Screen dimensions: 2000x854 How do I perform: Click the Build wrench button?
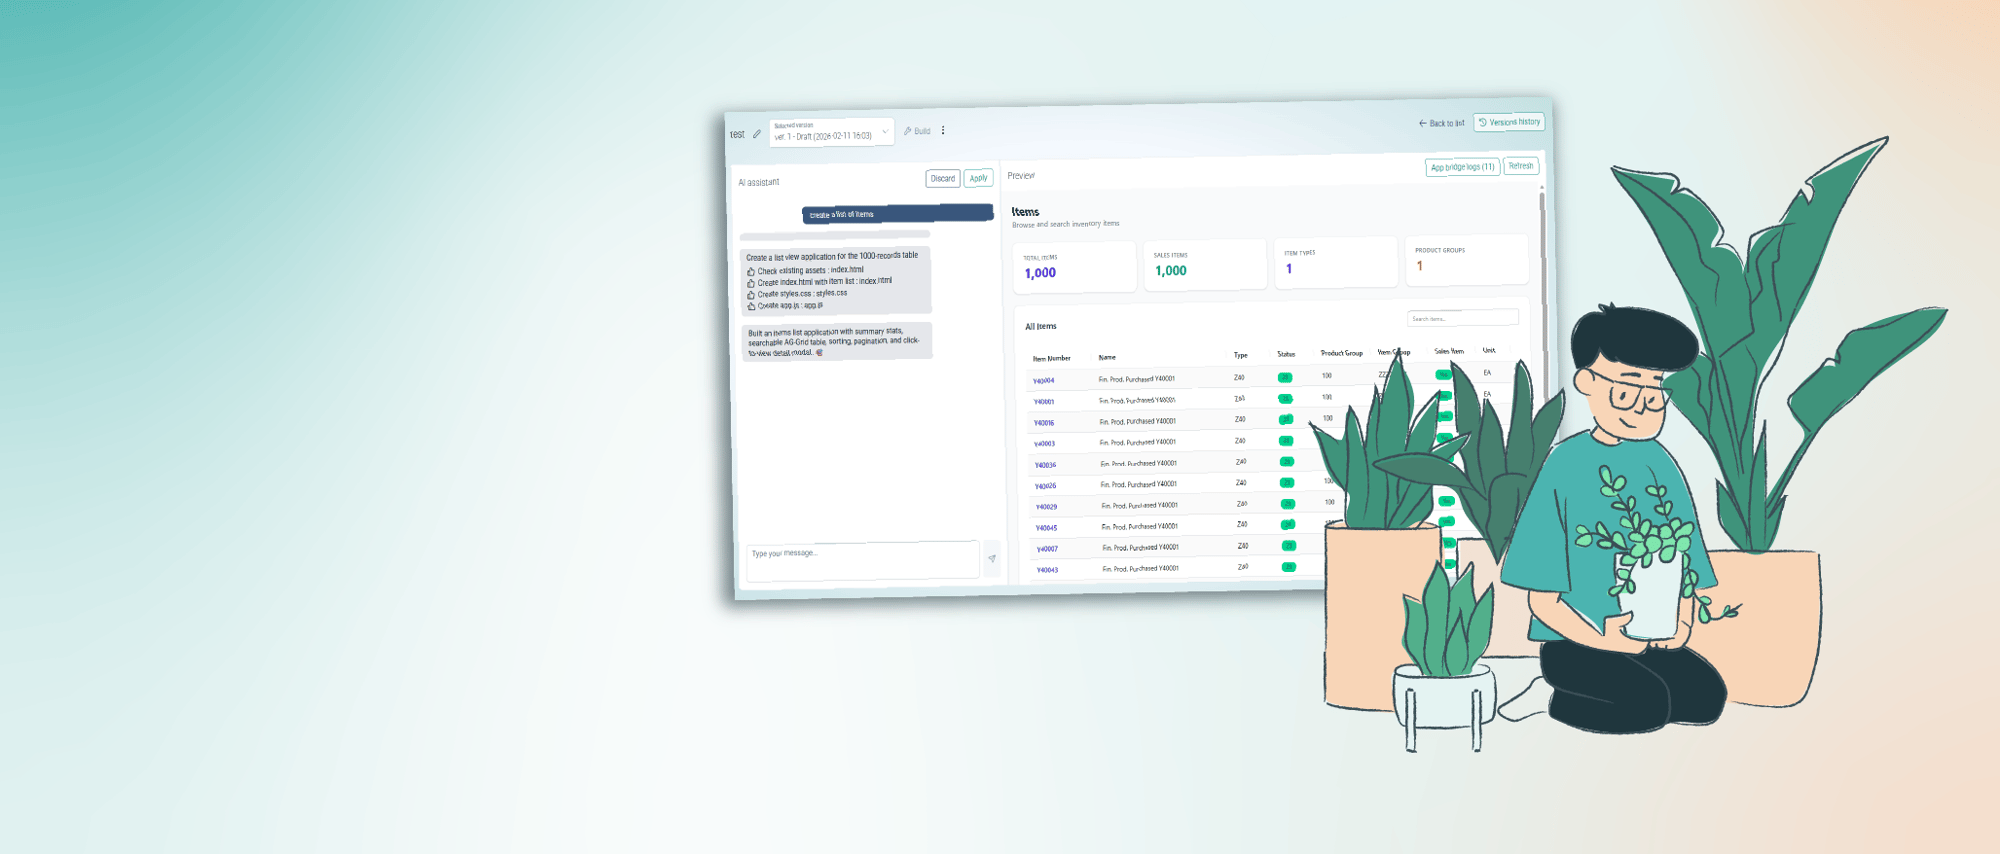[917, 131]
